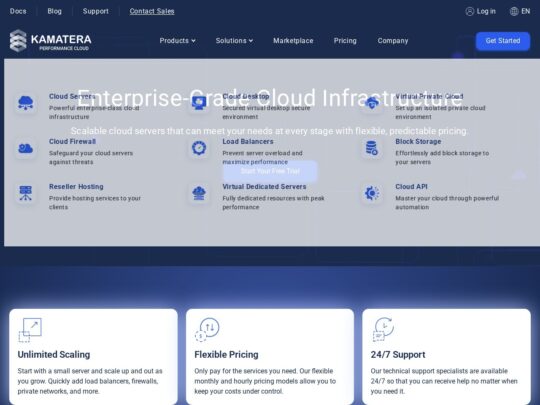
Task: Click the Kamatera logo
Action: coord(51,41)
